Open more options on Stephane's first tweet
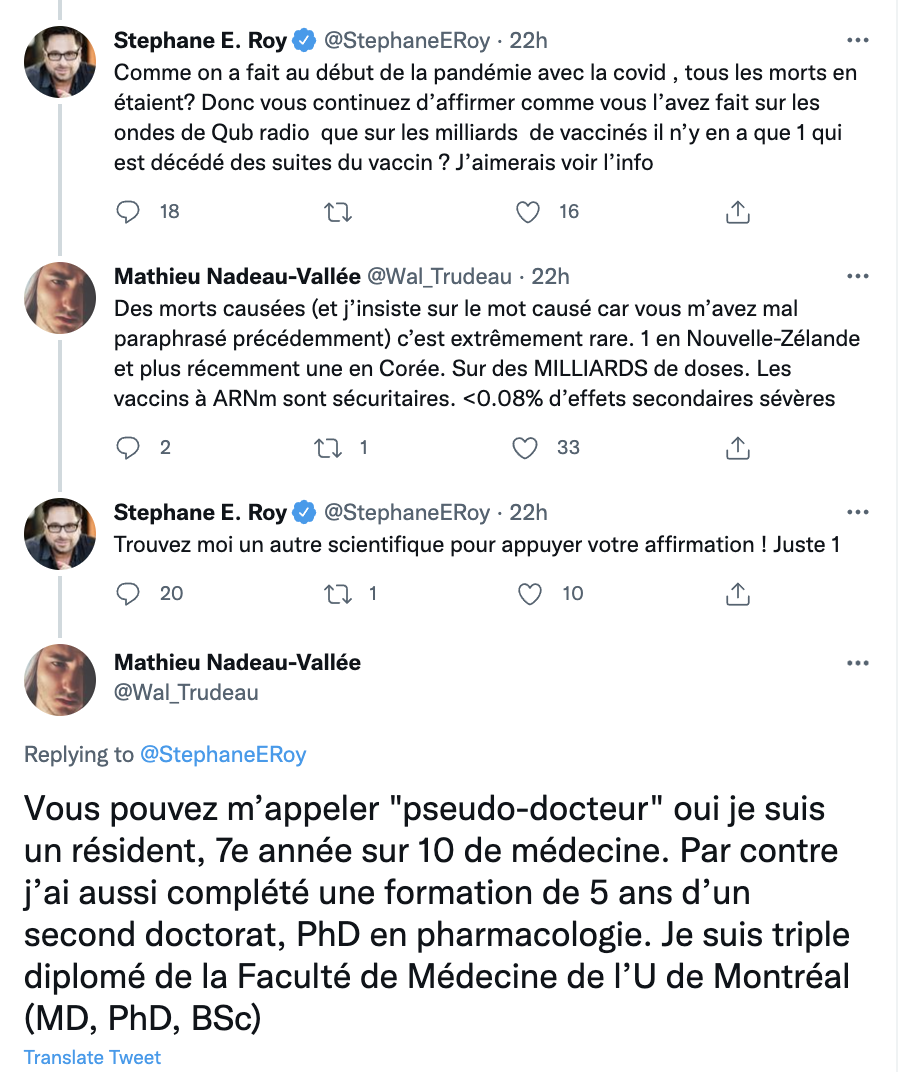902x1072 pixels. click(x=858, y=41)
